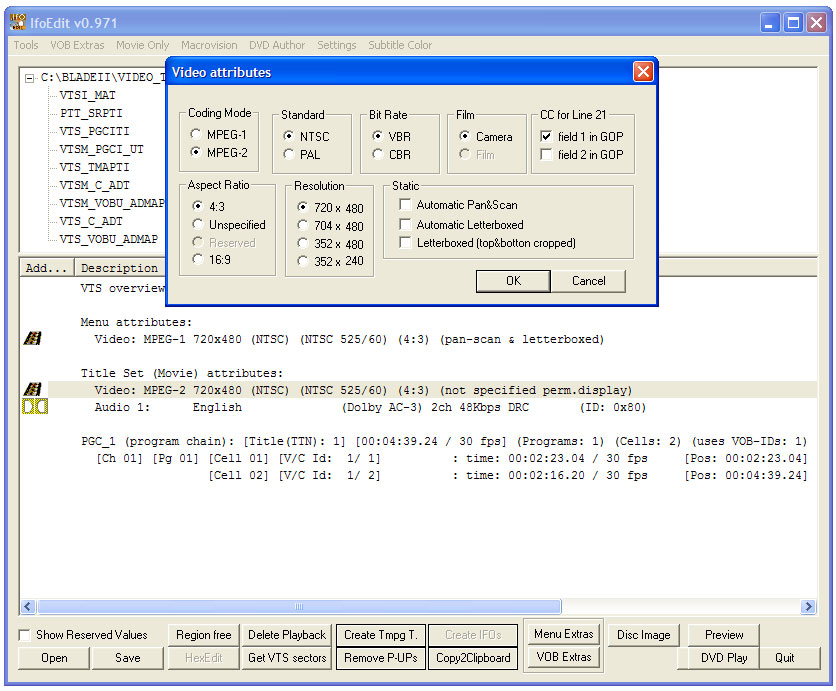Open the DVD Author menu
836x691 pixels.
(277, 45)
